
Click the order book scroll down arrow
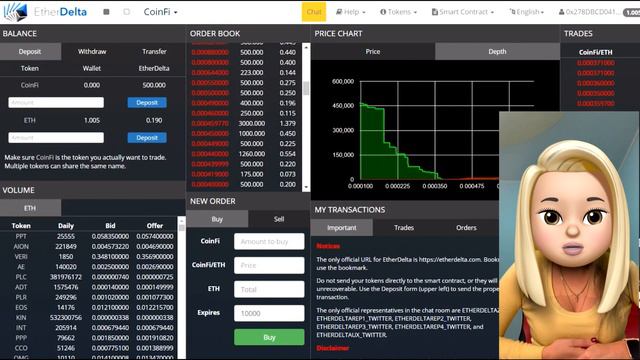coord(306,187)
